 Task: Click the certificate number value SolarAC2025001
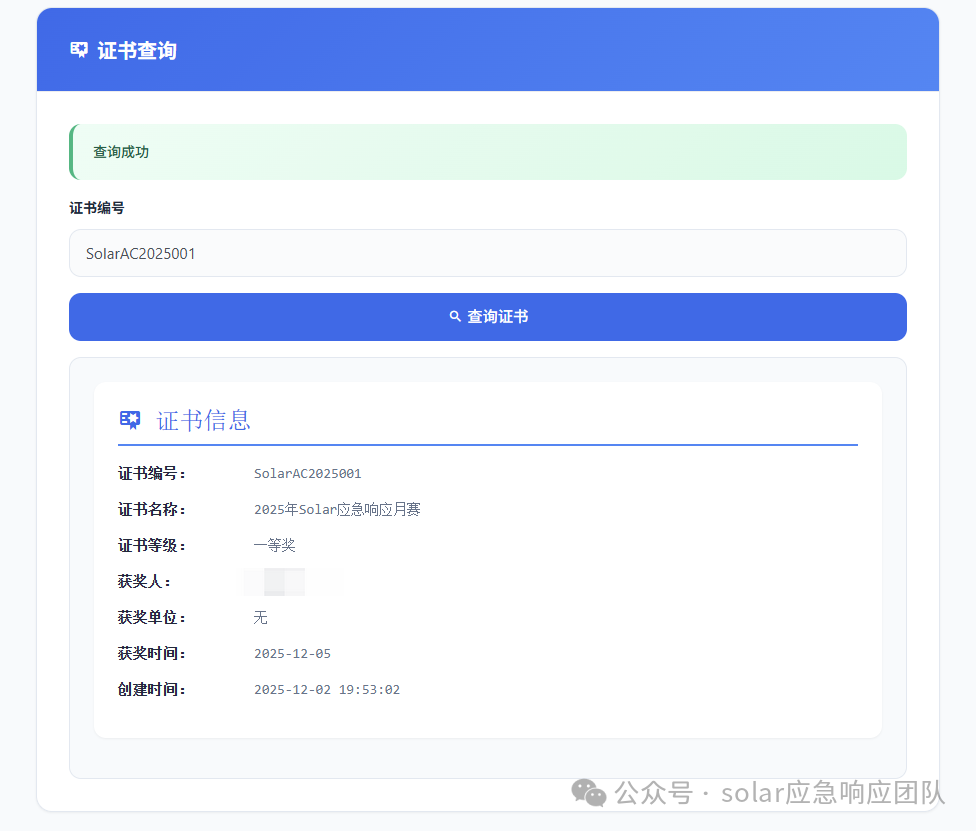307,474
